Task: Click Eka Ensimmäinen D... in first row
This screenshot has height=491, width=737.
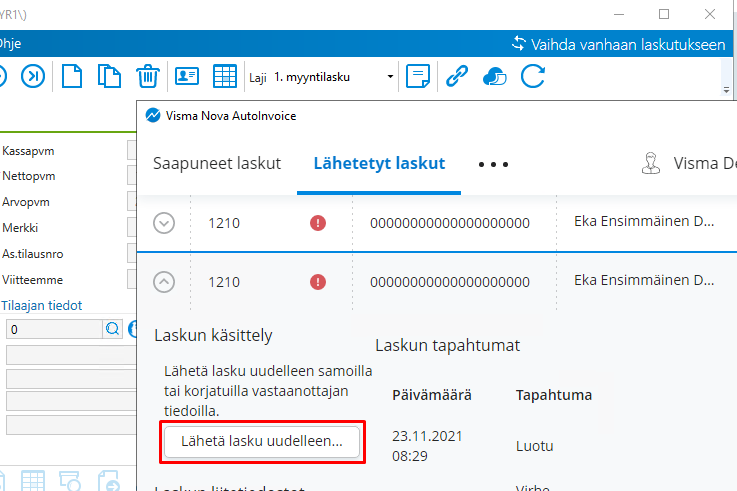Action: pos(644,221)
